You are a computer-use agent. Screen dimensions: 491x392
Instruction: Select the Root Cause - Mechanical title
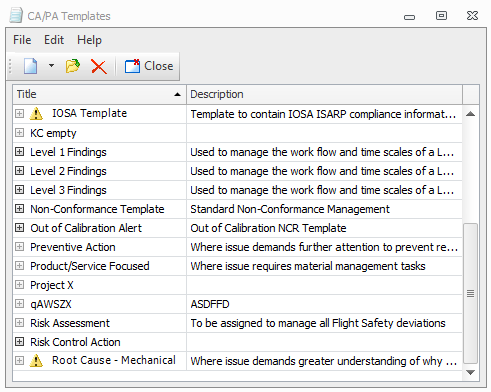[114, 360]
